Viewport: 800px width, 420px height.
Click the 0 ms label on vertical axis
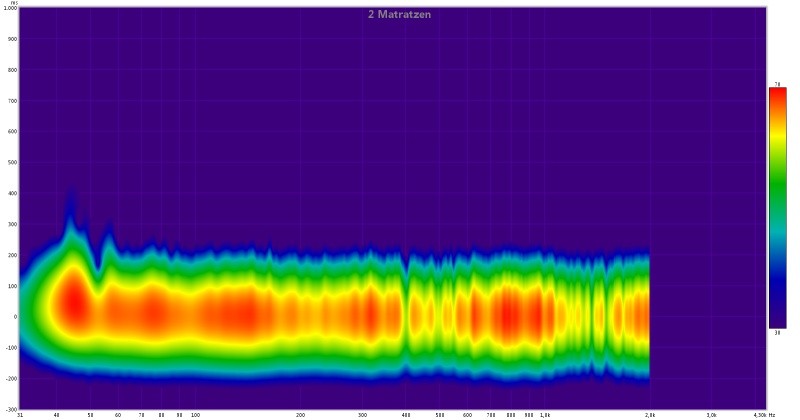coord(15,316)
